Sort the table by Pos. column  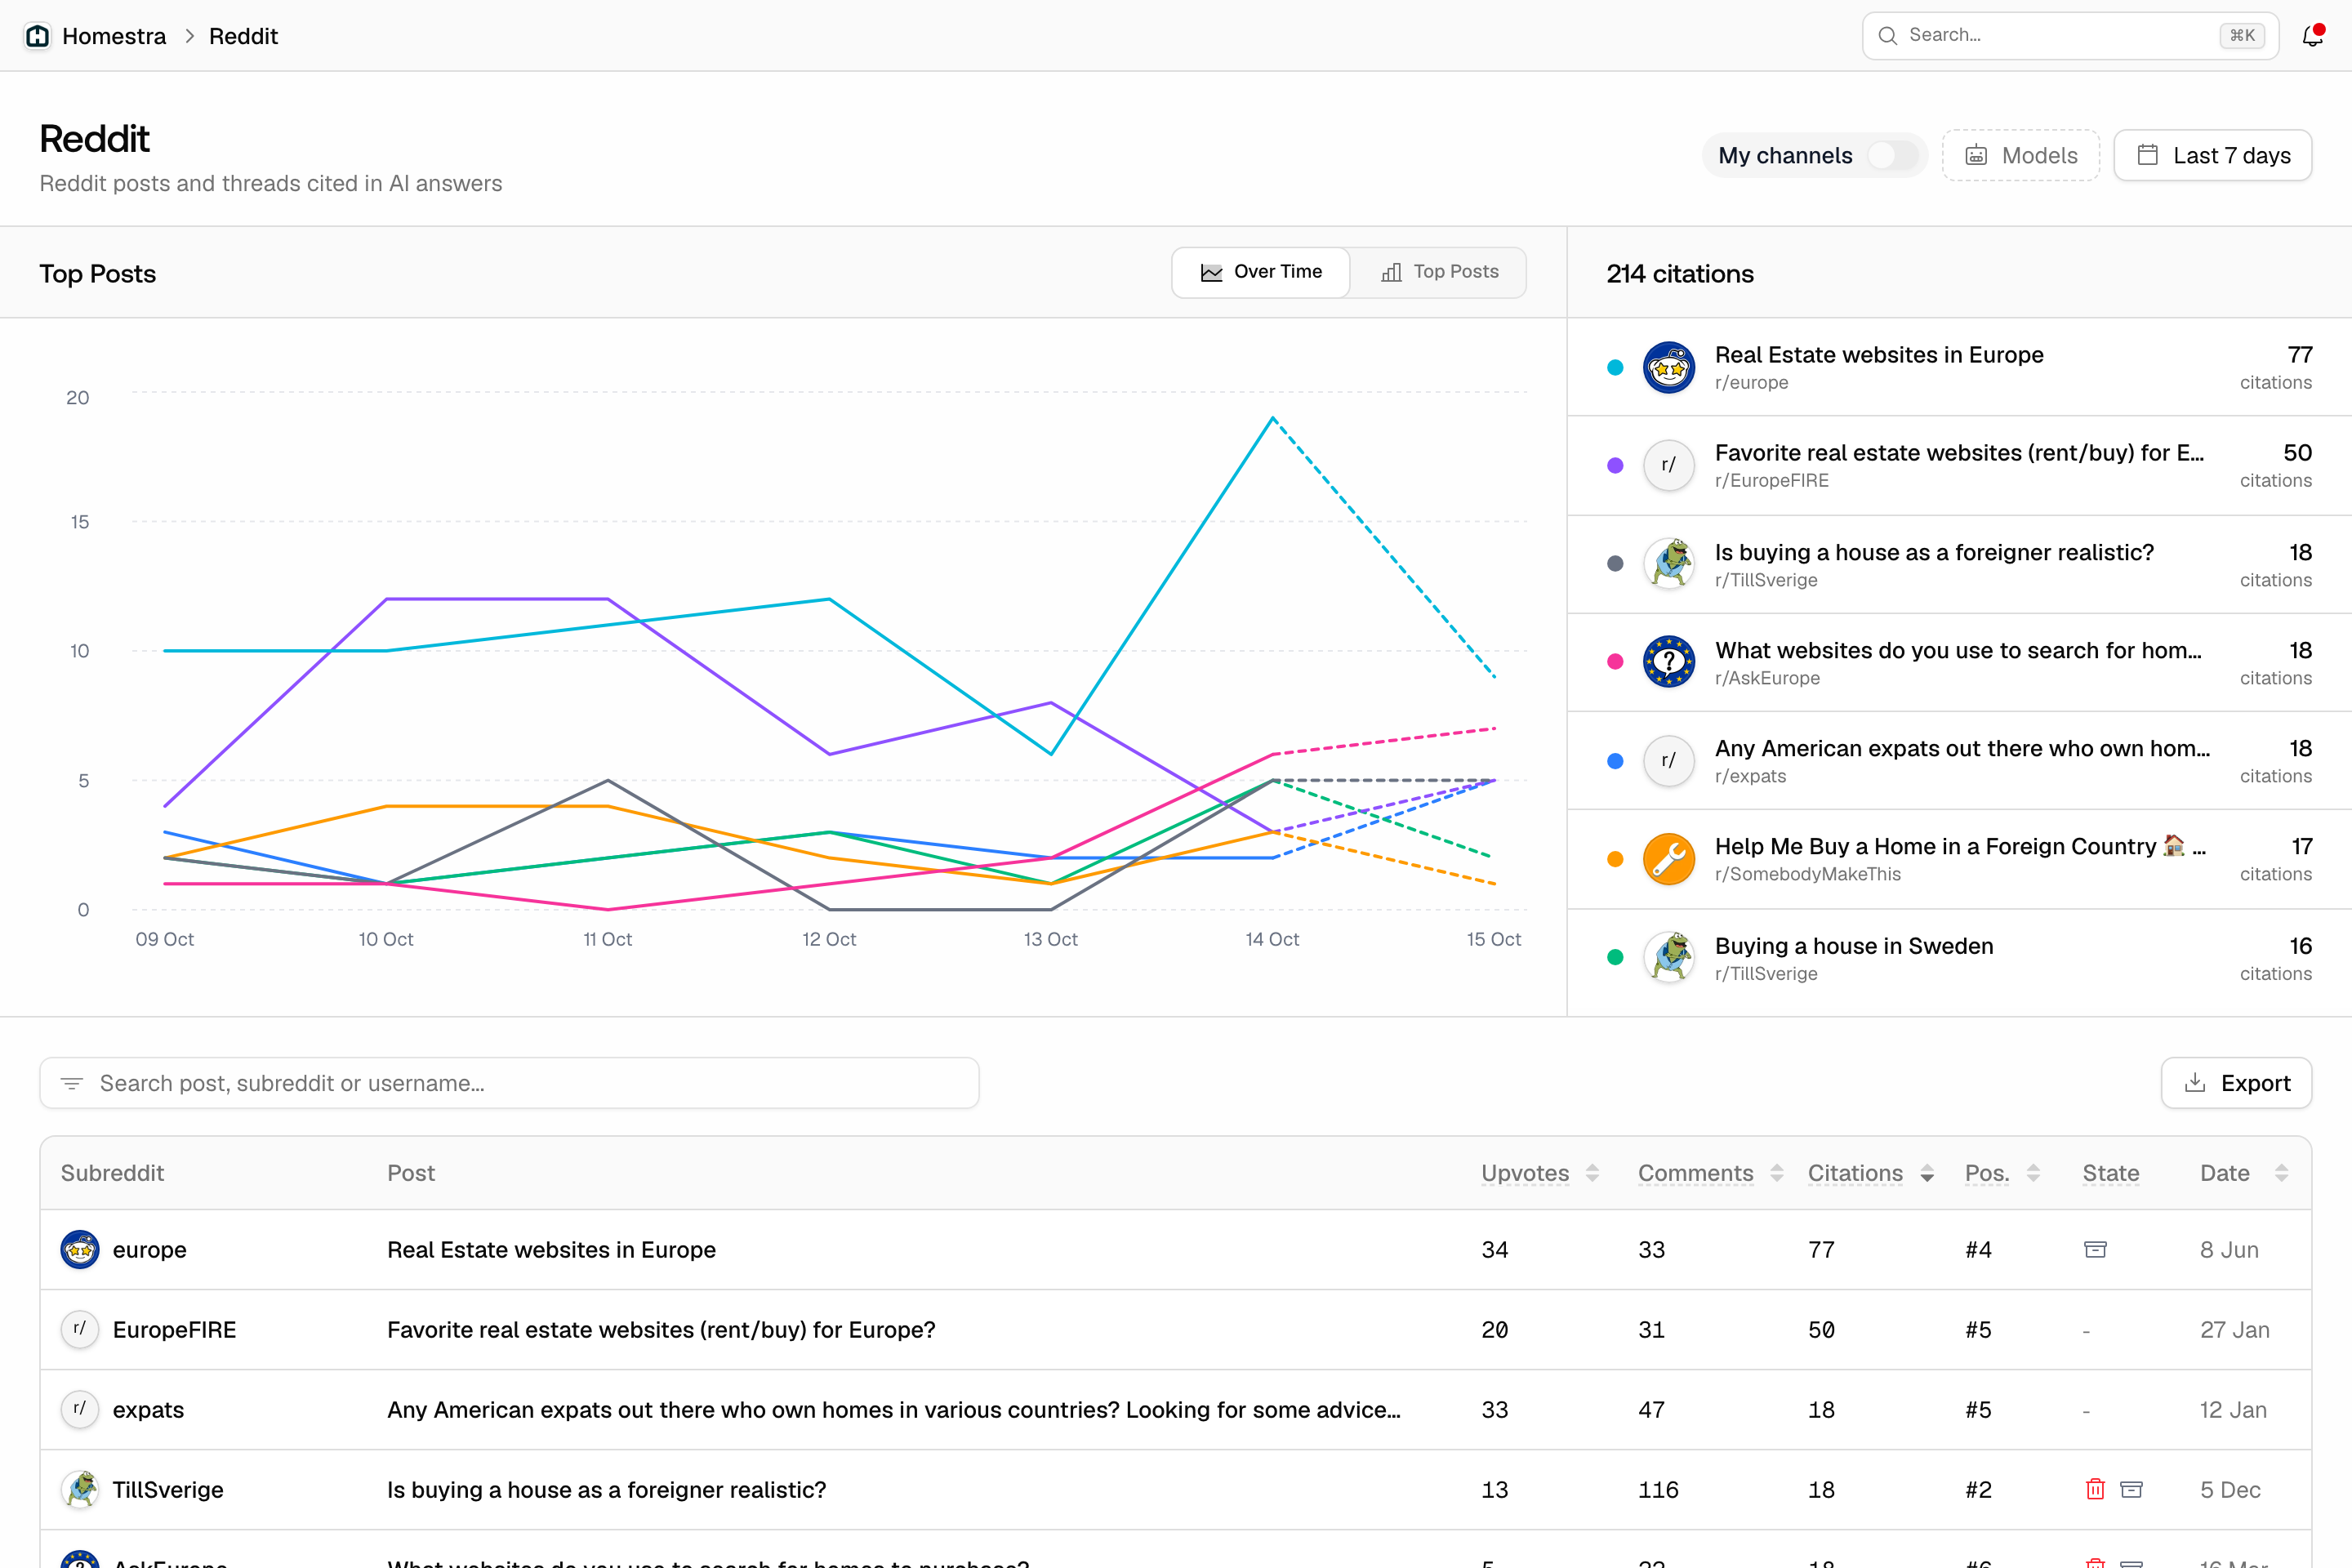(2002, 1173)
